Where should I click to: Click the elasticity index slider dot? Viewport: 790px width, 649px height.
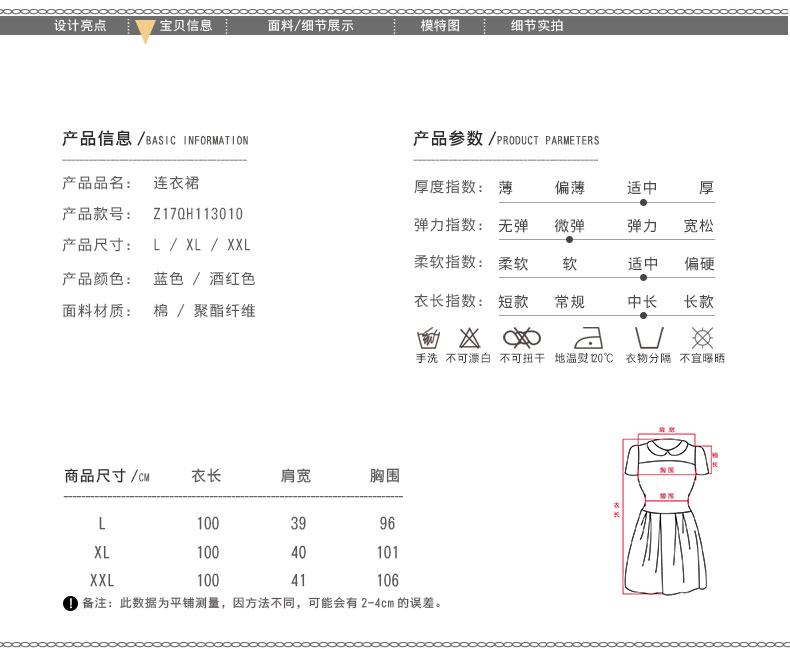coord(569,240)
